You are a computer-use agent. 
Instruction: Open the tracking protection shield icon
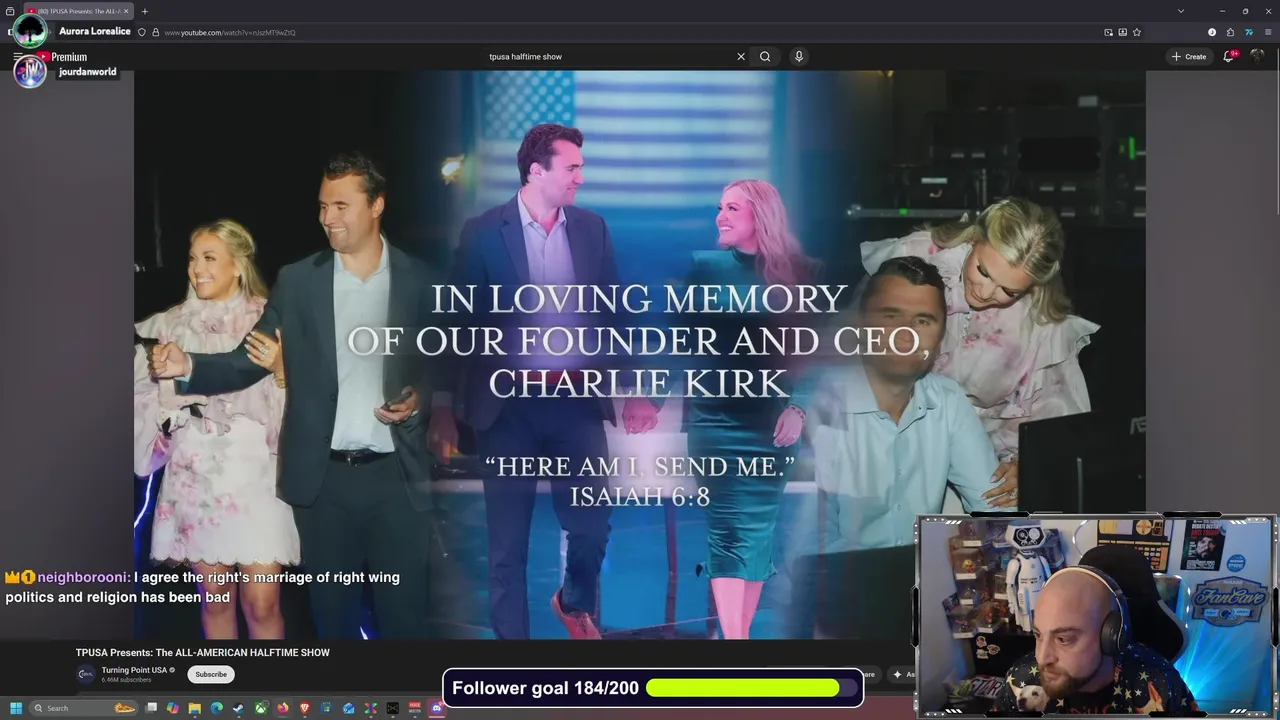click(141, 32)
